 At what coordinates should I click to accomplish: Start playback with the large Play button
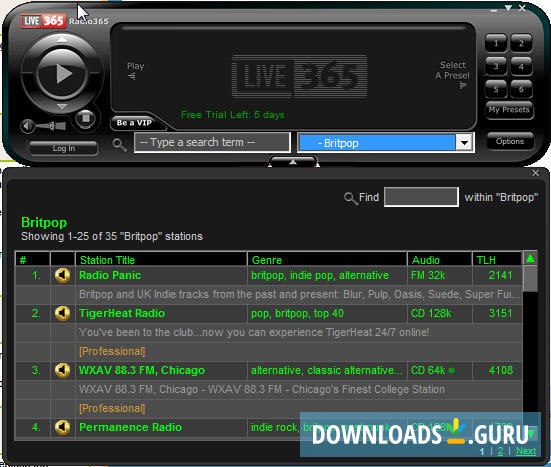pos(62,73)
